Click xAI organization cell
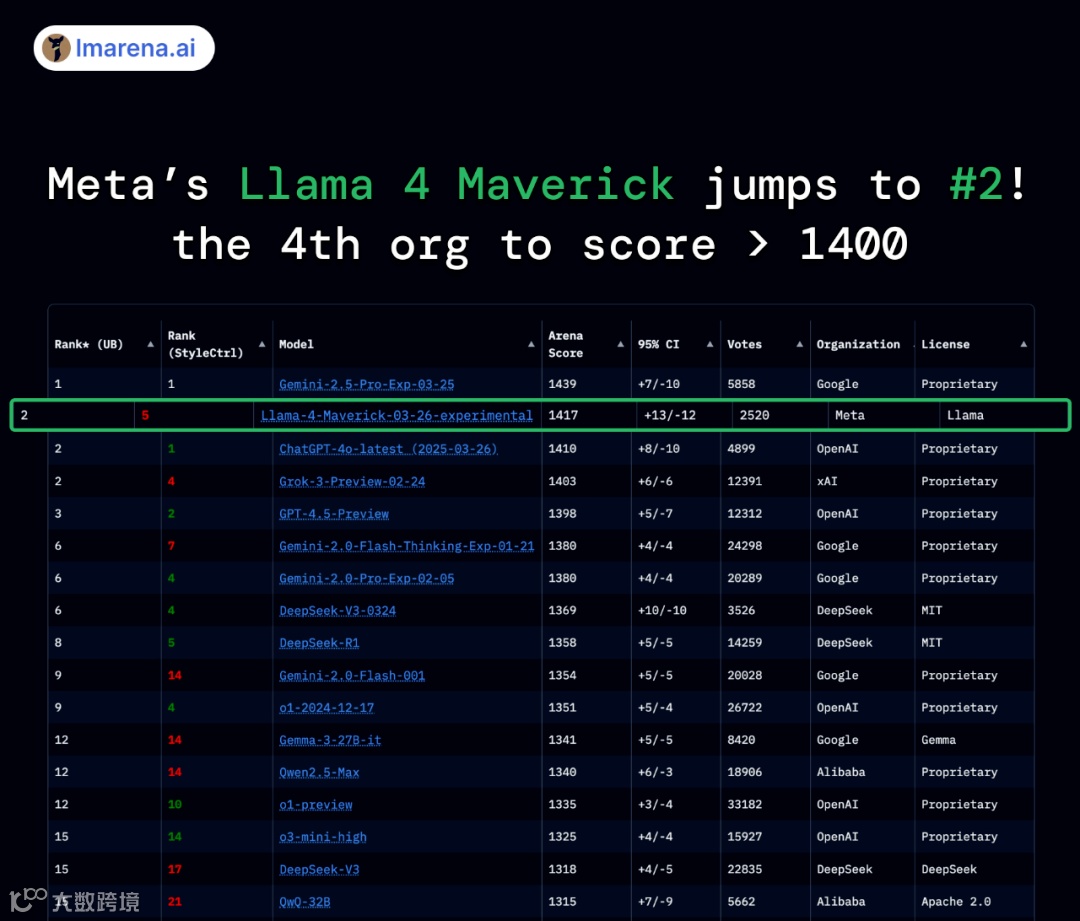The image size is (1080, 921). tap(827, 482)
